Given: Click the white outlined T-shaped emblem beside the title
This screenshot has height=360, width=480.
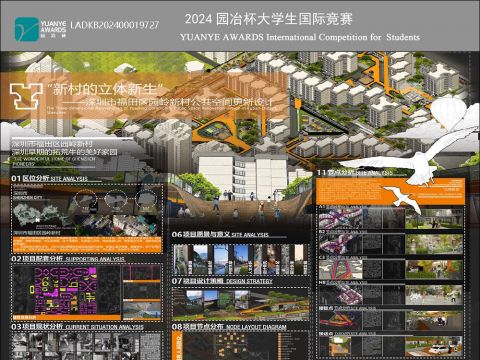Looking at the screenshot, I should pos(26,96).
